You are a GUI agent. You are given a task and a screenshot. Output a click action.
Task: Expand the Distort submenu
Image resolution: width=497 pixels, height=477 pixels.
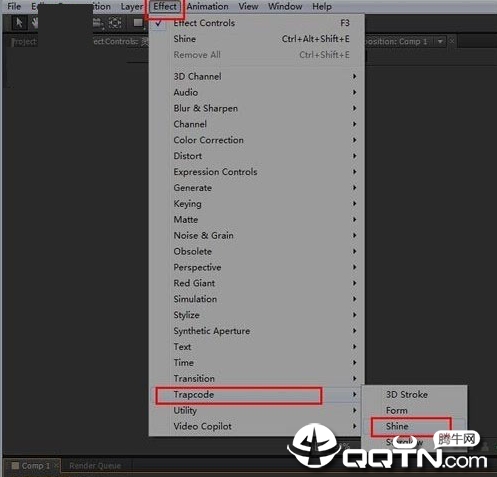(257, 156)
